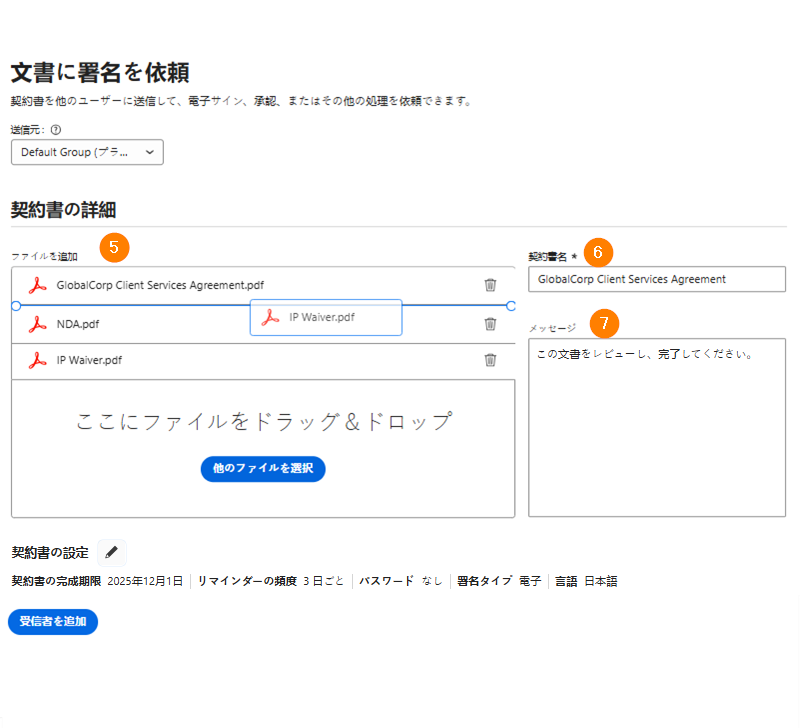The width and height of the screenshot is (800, 728).
Task: Open the Default Group sender dropdown
Action: [87, 152]
